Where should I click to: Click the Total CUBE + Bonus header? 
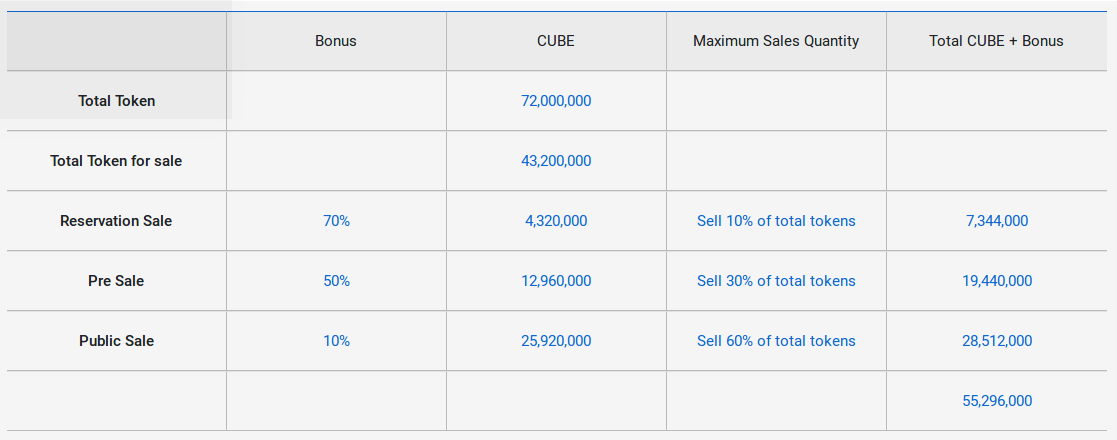pos(996,41)
